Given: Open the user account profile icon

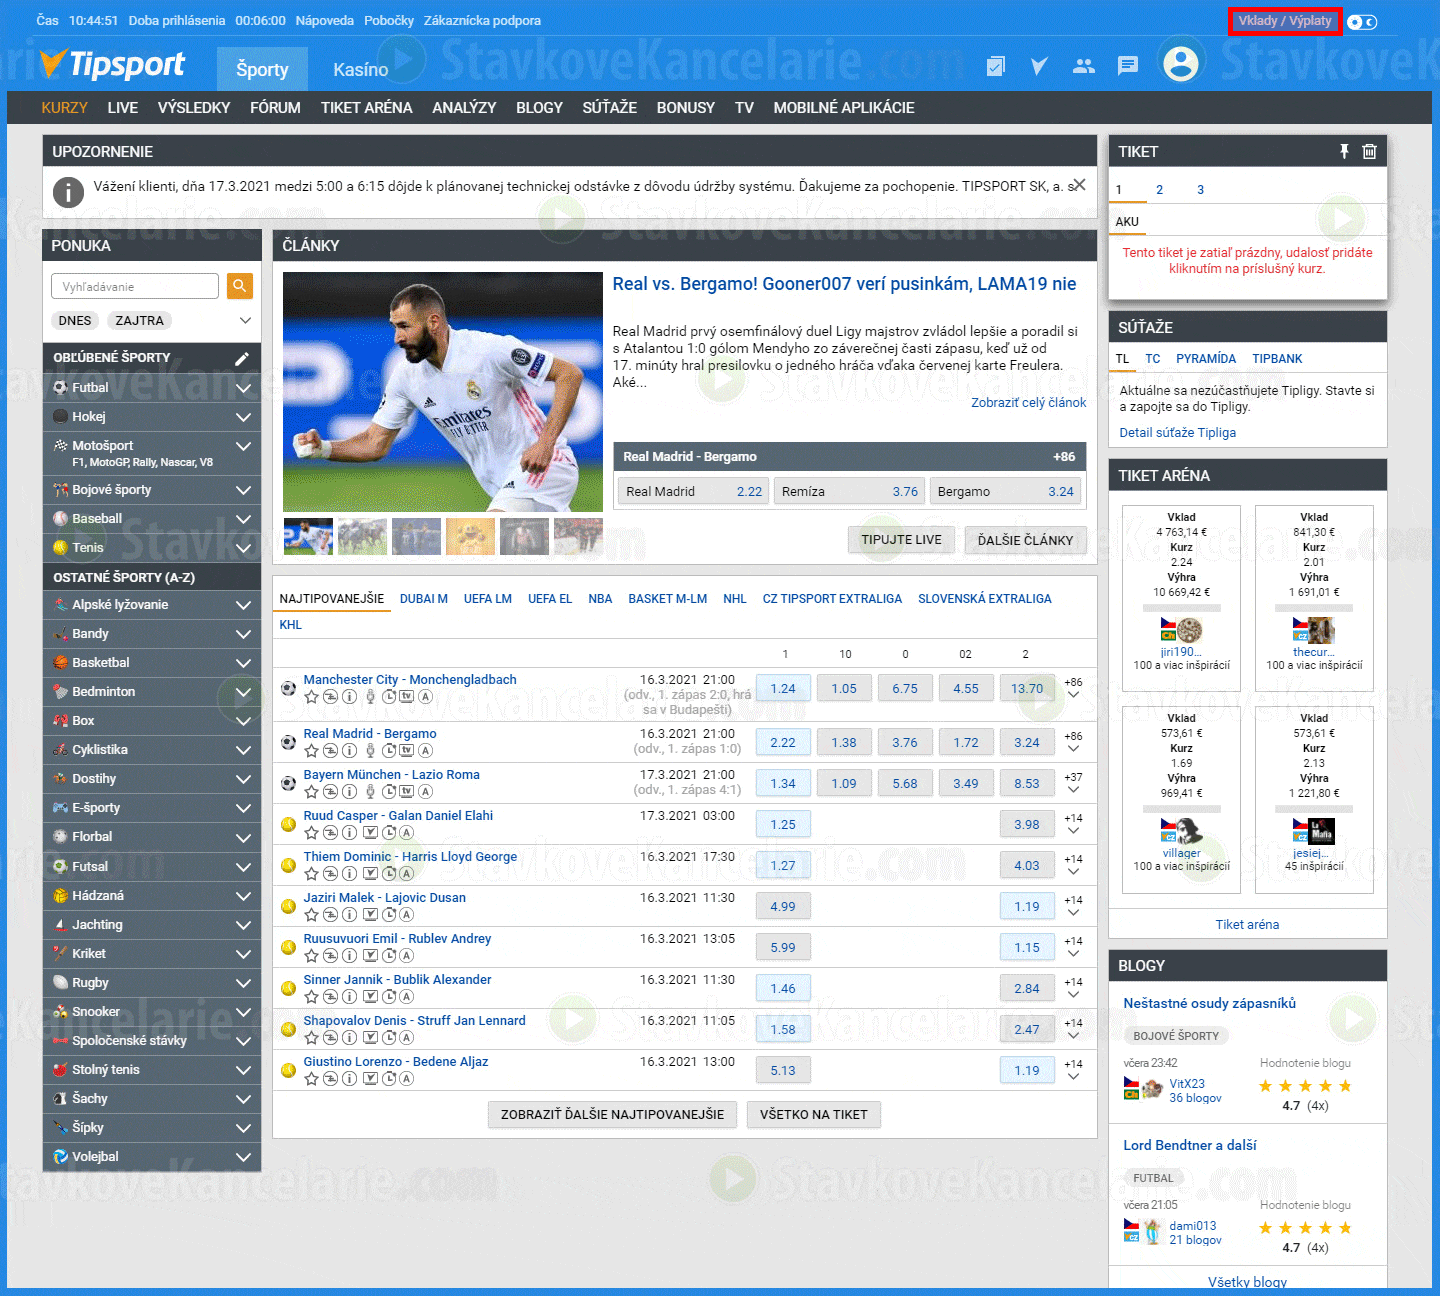Looking at the screenshot, I should click(1180, 63).
